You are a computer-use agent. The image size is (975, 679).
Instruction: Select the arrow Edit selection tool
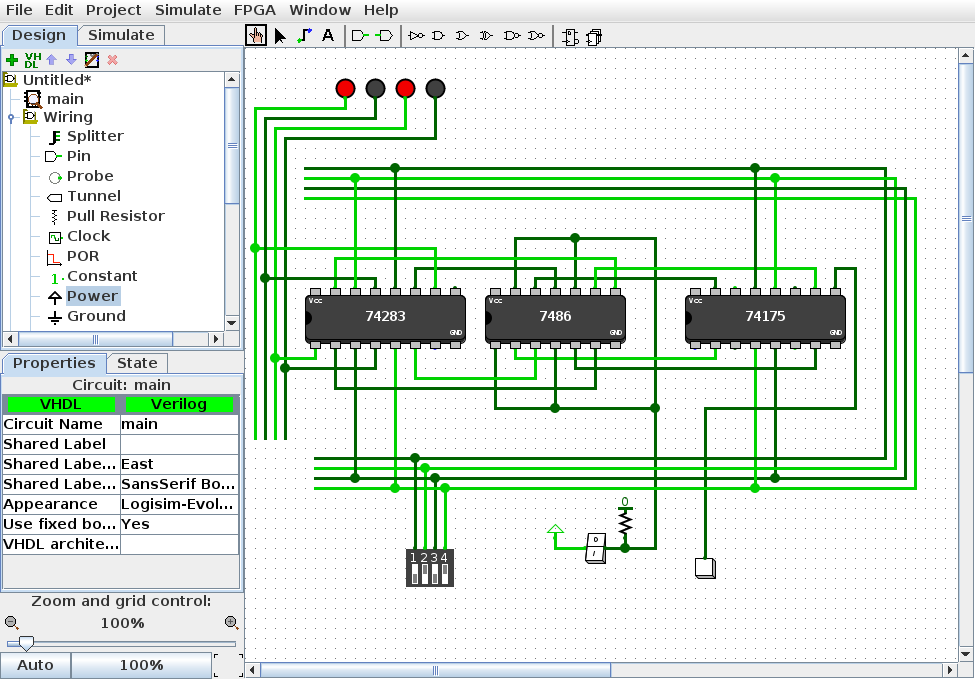pos(280,36)
